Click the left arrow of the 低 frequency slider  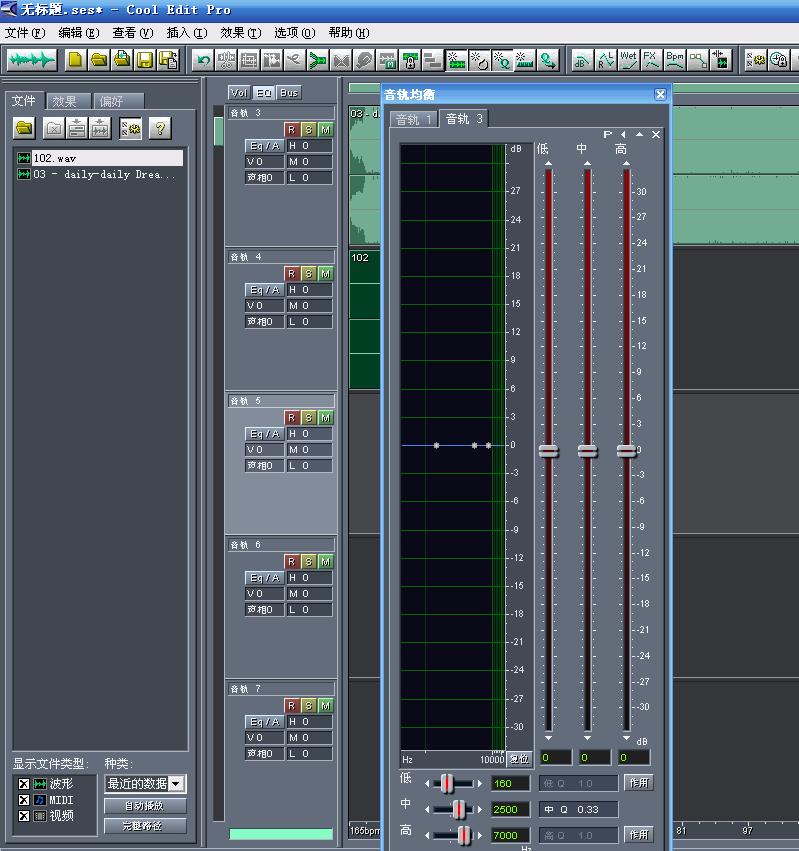pos(427,783)
